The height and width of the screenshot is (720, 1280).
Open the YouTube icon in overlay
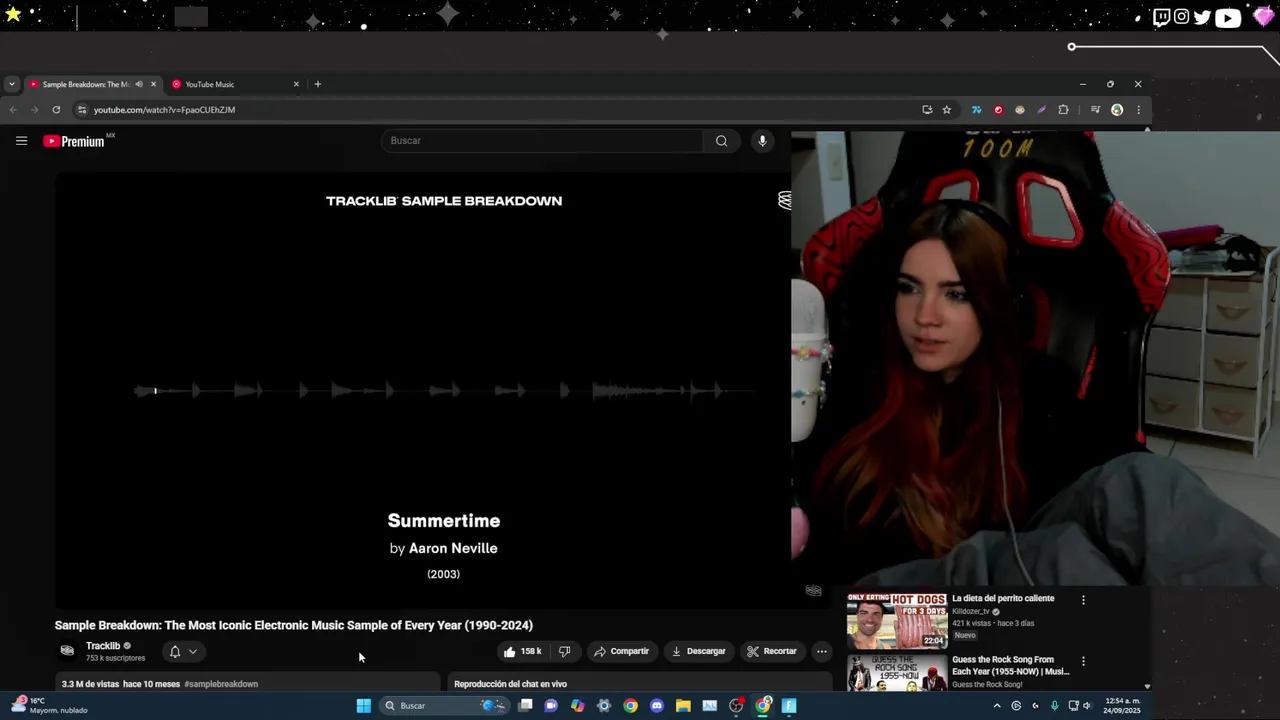(1228, 17)
